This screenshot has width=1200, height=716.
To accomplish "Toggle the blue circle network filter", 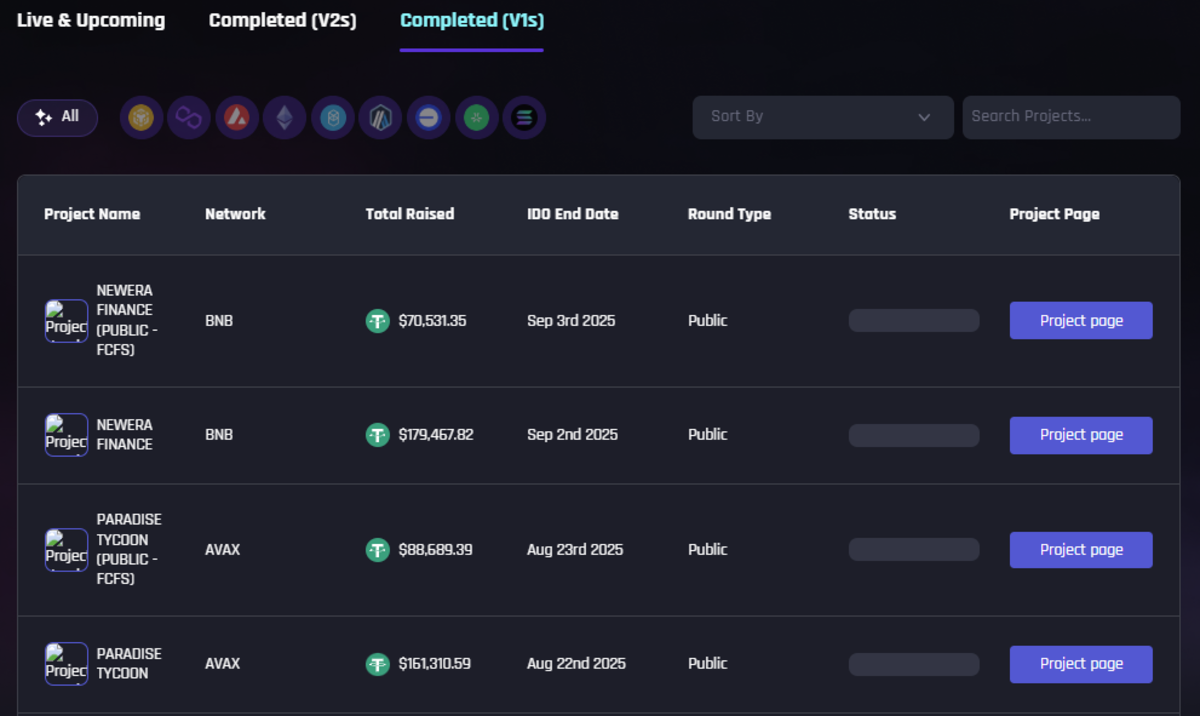I will (x=428, y=117).
